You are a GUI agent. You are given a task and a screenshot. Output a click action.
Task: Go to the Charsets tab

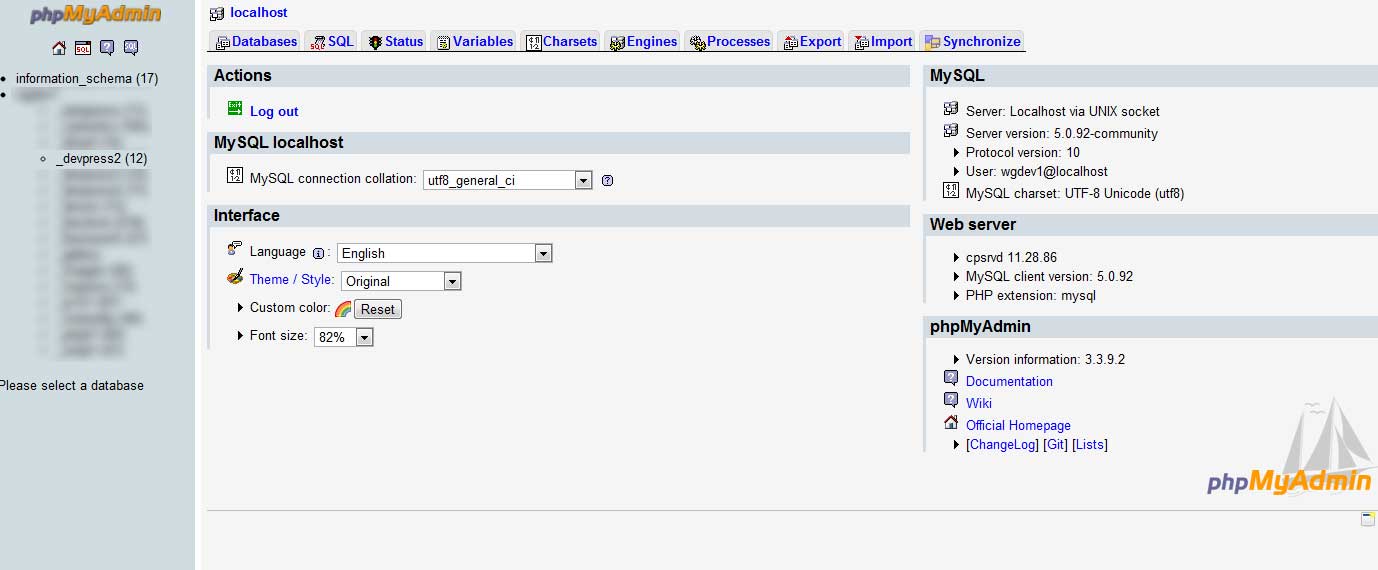pyautogui.click(x=561, y=41)
